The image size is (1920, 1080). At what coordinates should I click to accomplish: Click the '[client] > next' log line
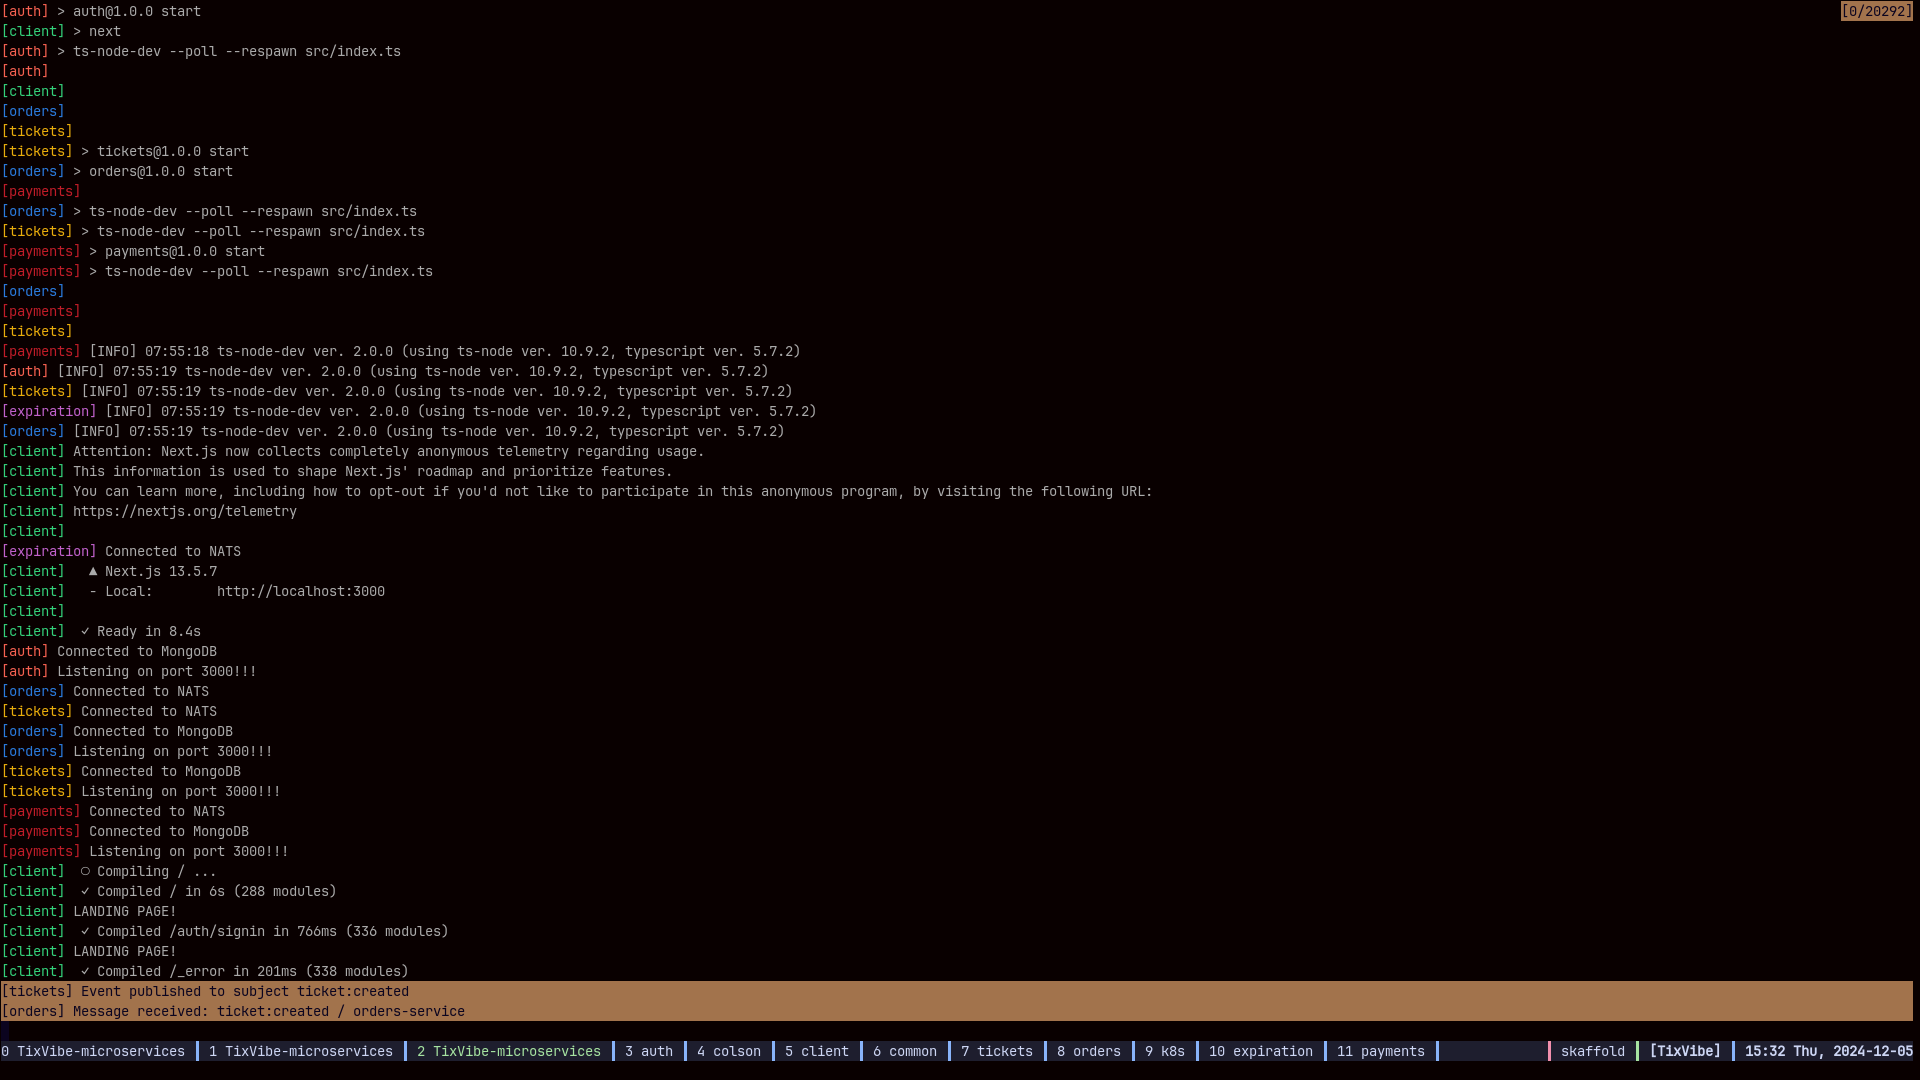coord(61,31)
